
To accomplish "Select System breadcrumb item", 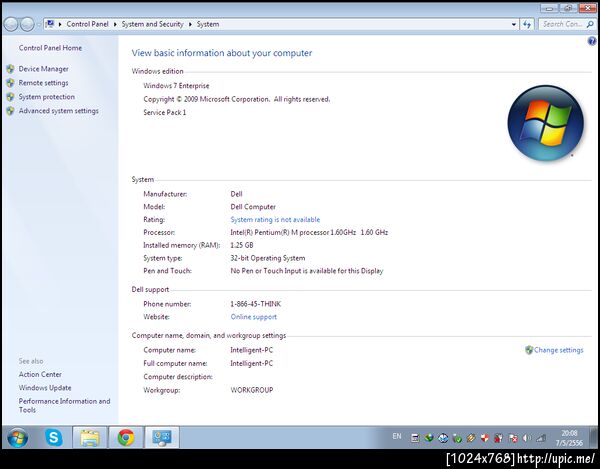I will pyautogui.click(x=208, y=24).
